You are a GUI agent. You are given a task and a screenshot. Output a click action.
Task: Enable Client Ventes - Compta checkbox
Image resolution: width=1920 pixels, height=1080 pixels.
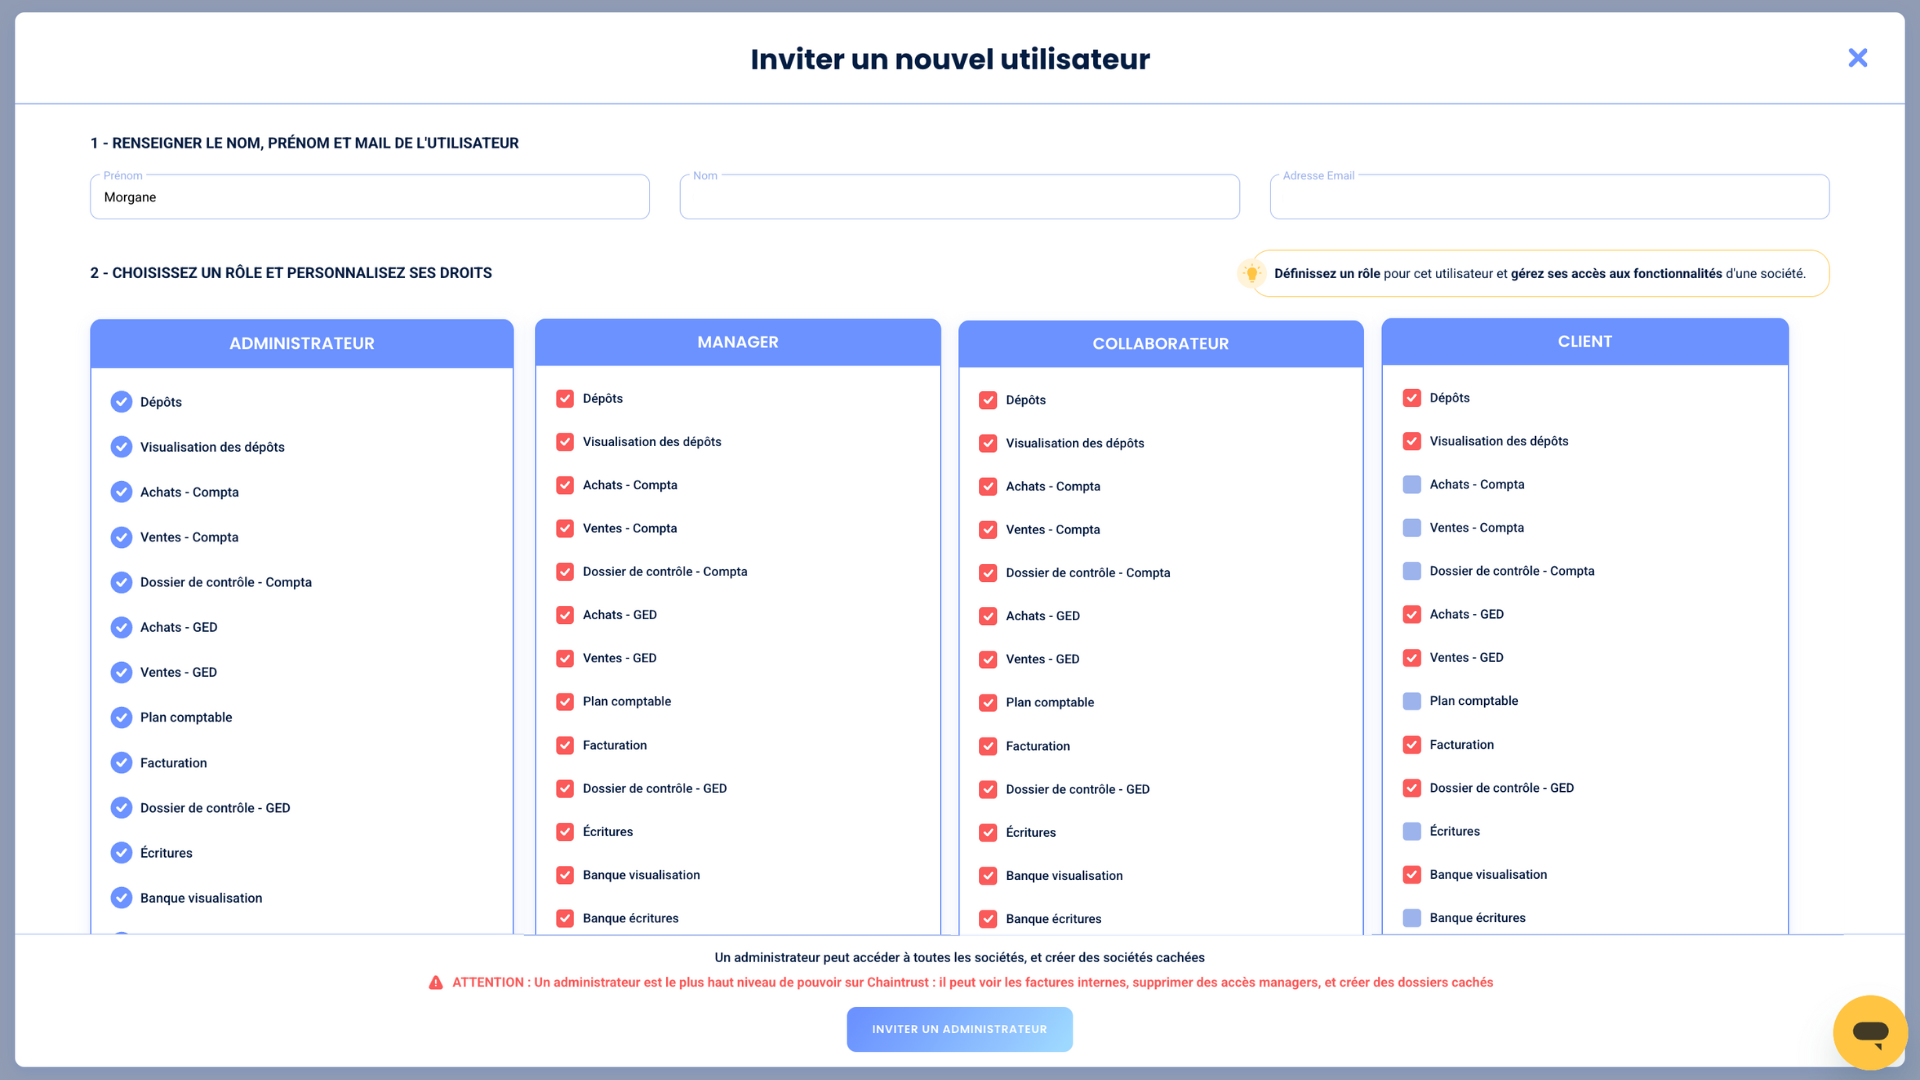click(1412, 528)
